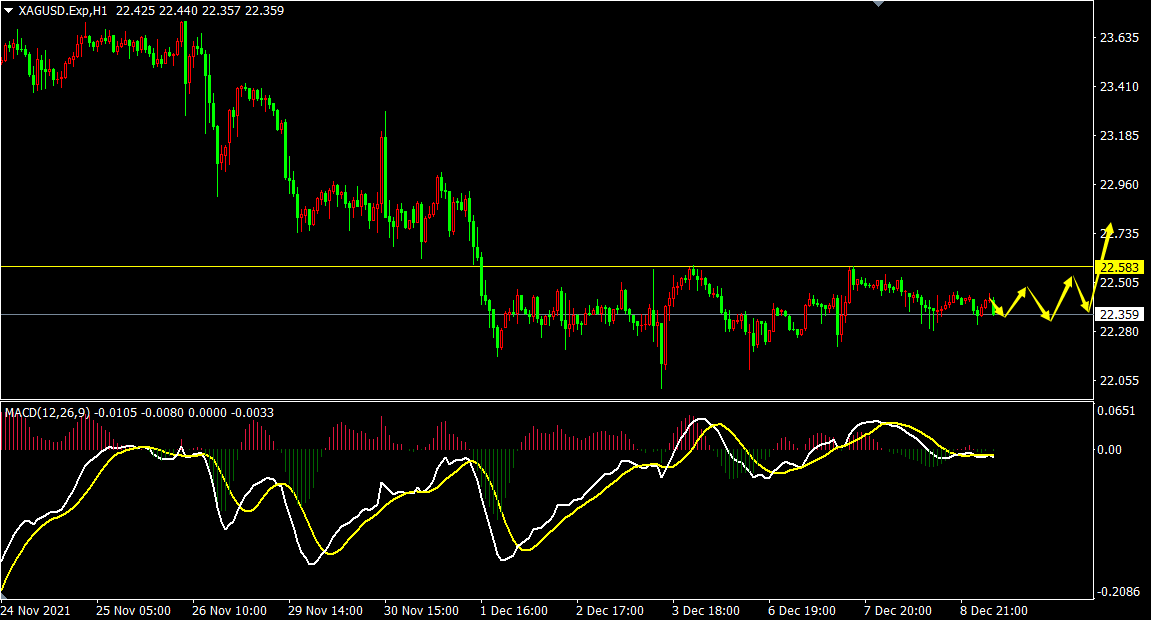Click the -0.2086 MACD scale value
The width and height of the screenshot is (1151, 620).
coord(1118,592)
